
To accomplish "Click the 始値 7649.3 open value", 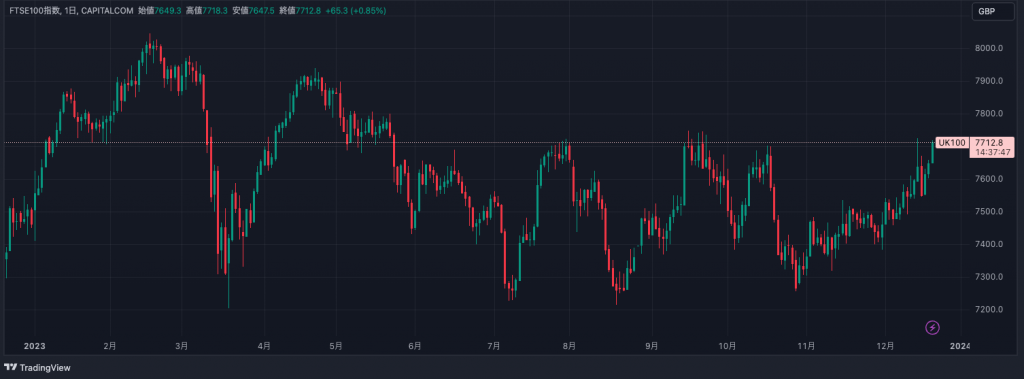I will [x=160, y=11].
